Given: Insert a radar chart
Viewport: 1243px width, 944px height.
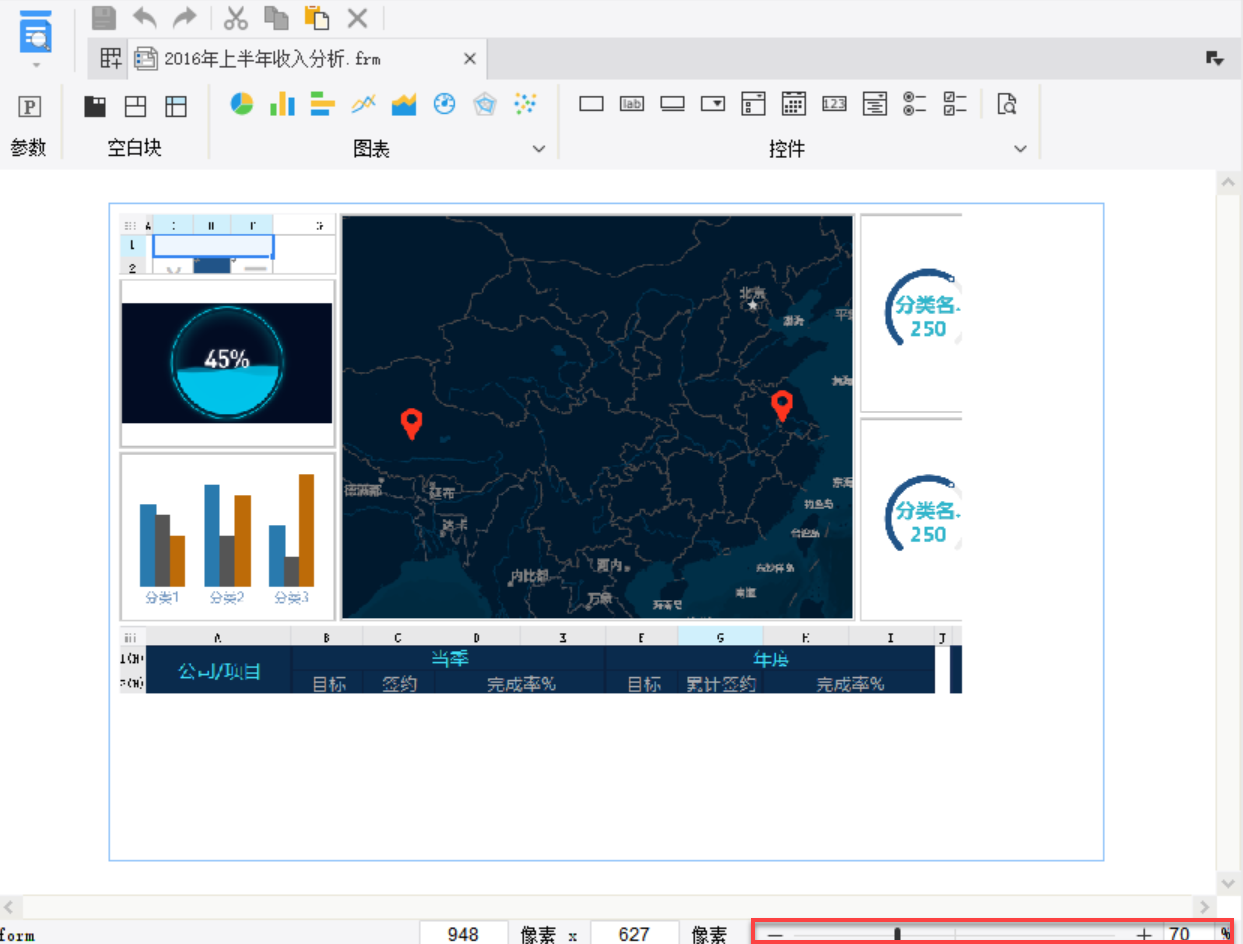Looking at the screenshot, I should pyautogui.click(x=485, y=104).
